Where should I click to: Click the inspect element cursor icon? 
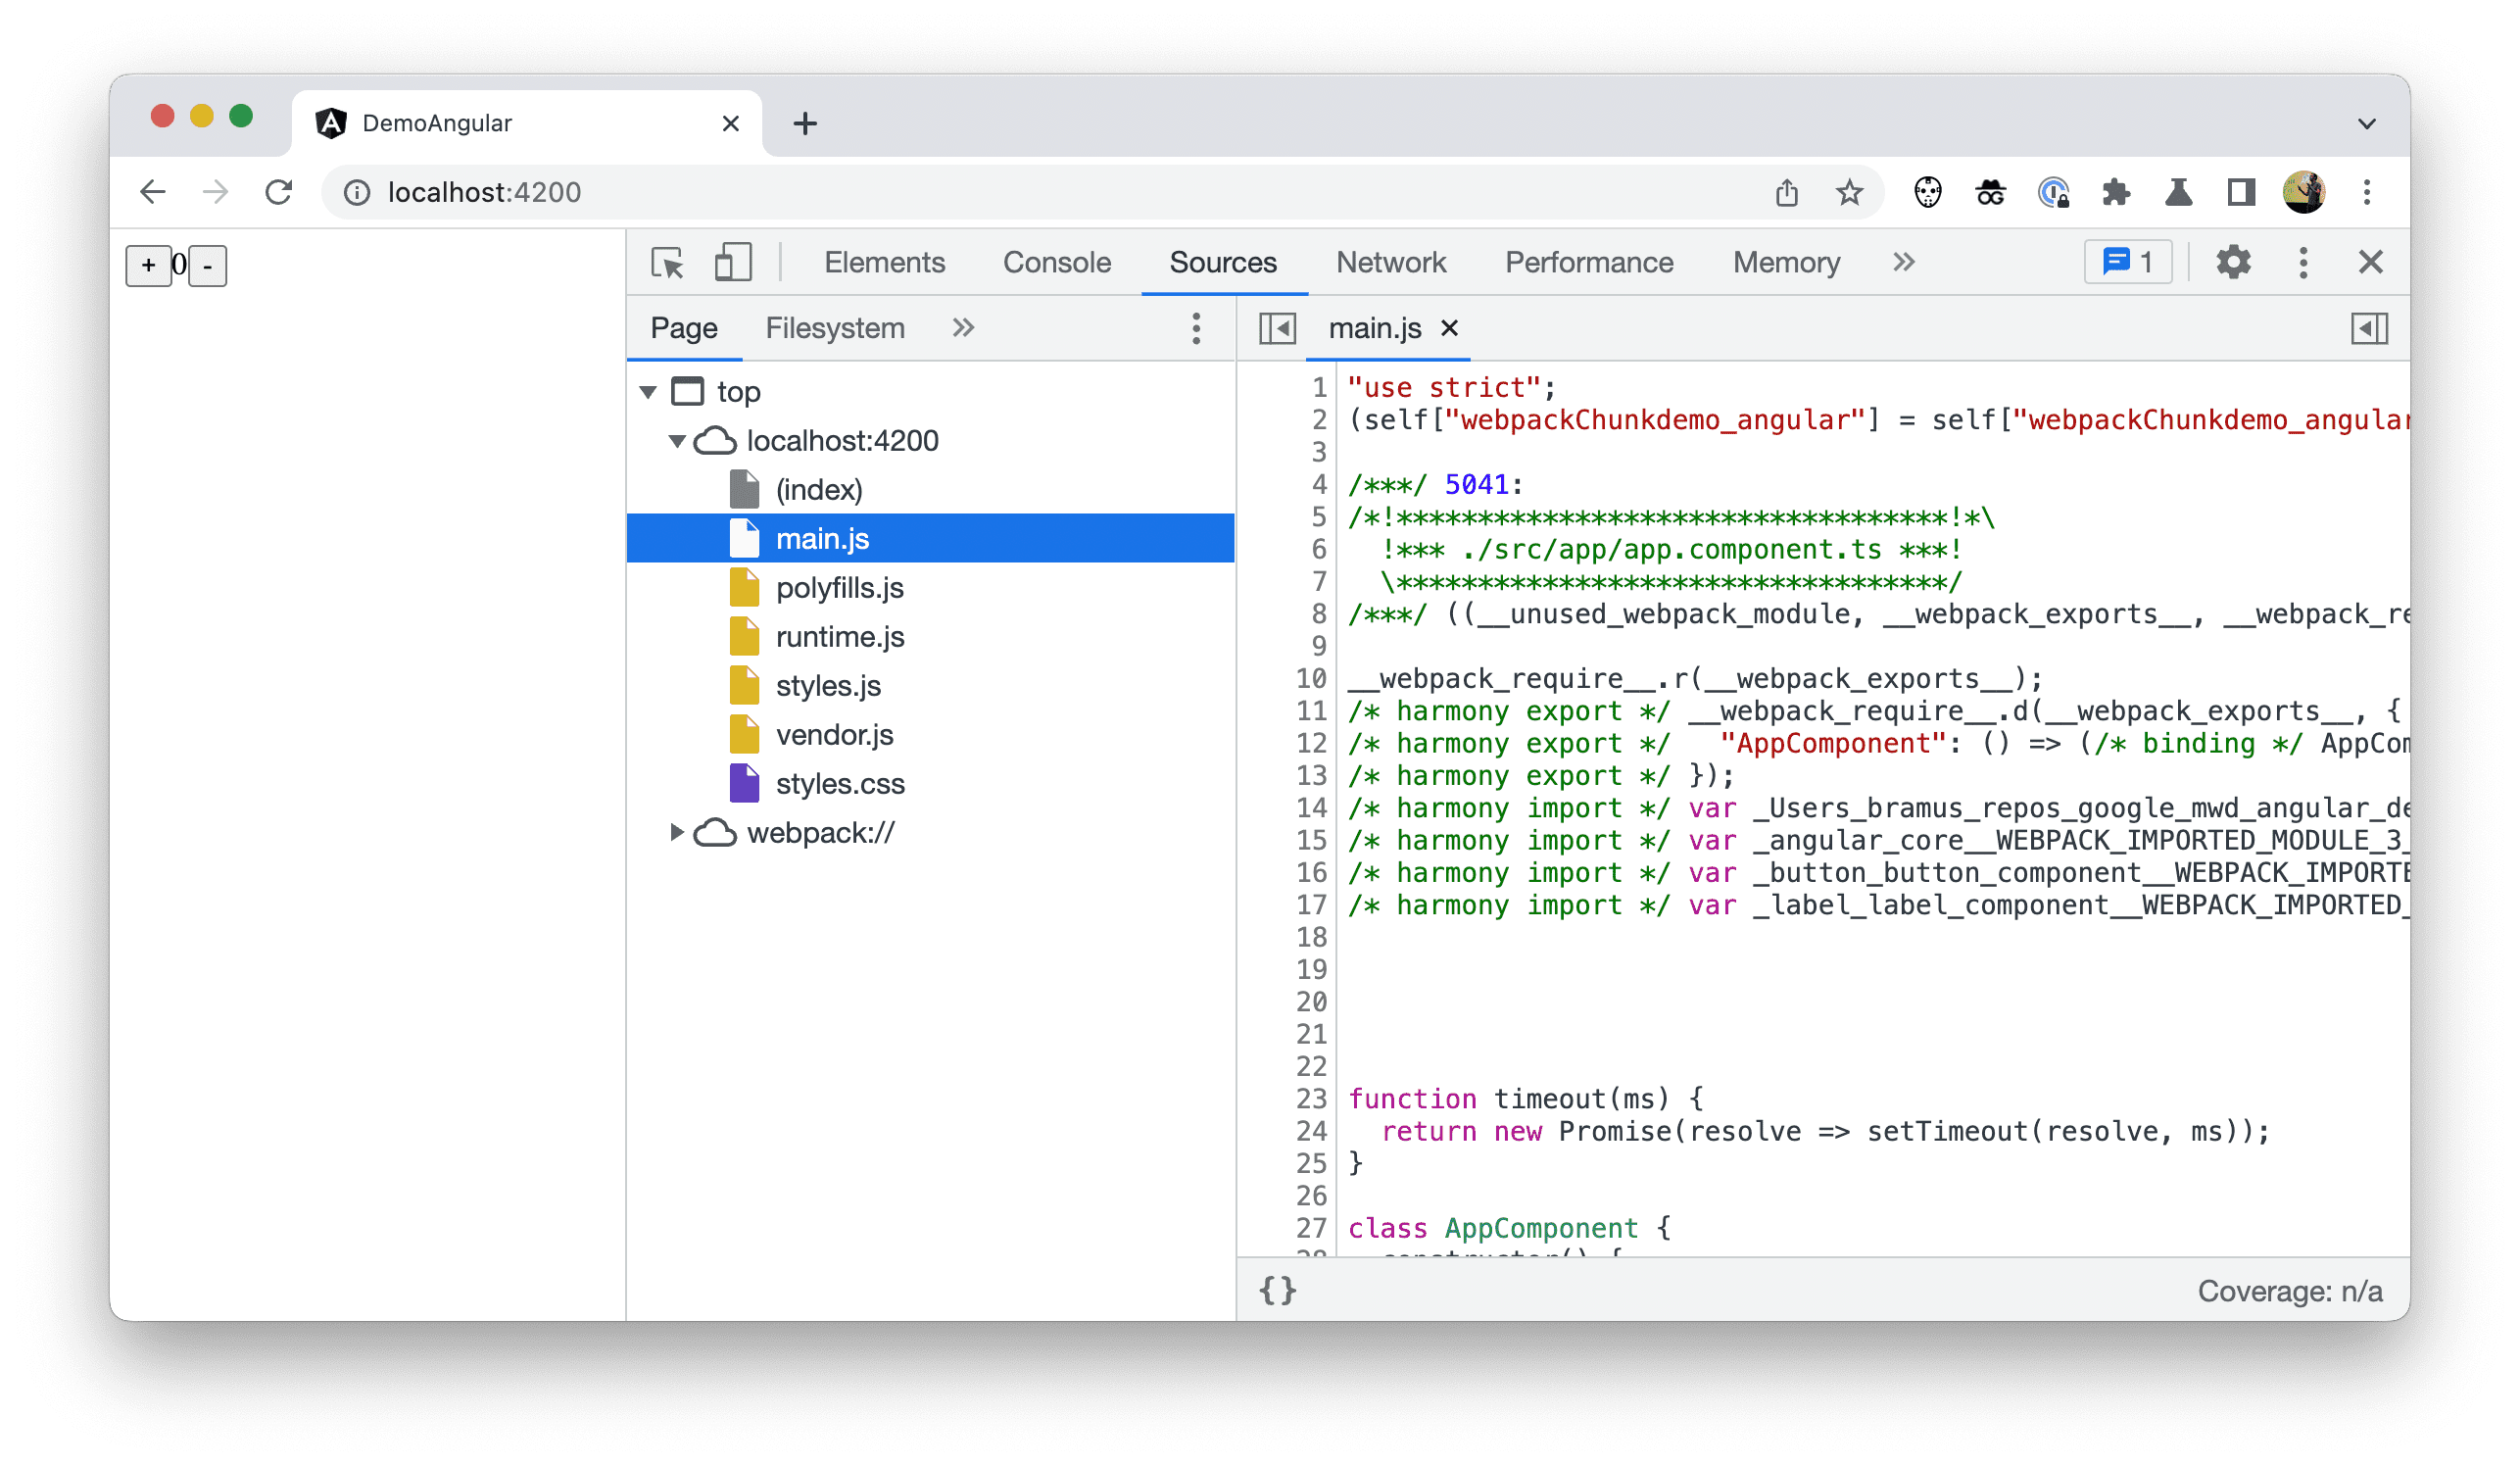(668, 266)
